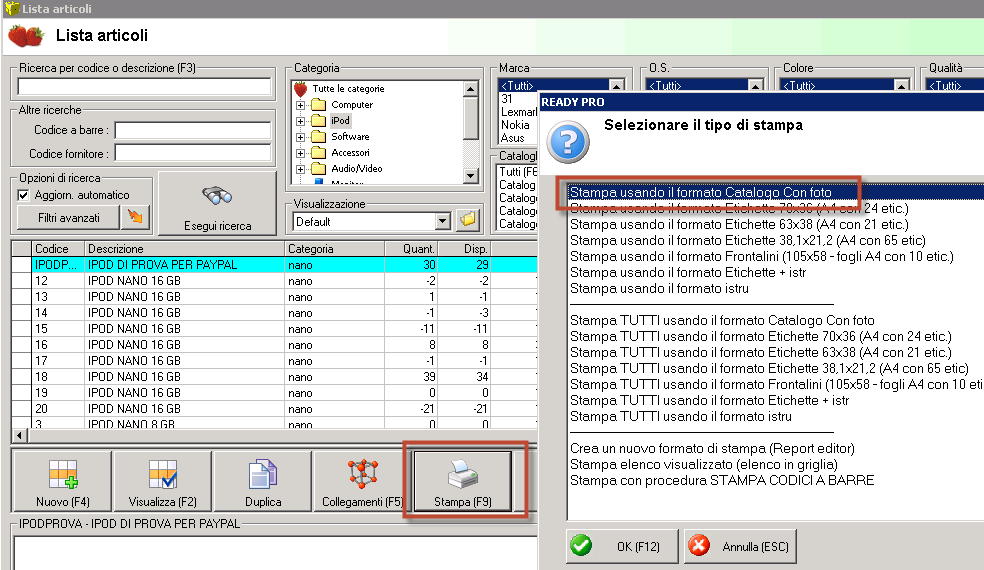Click the Codice a barre input field
Image resolution: width=984 pixels, height=570 pixels.
click(x=193, y=130)
